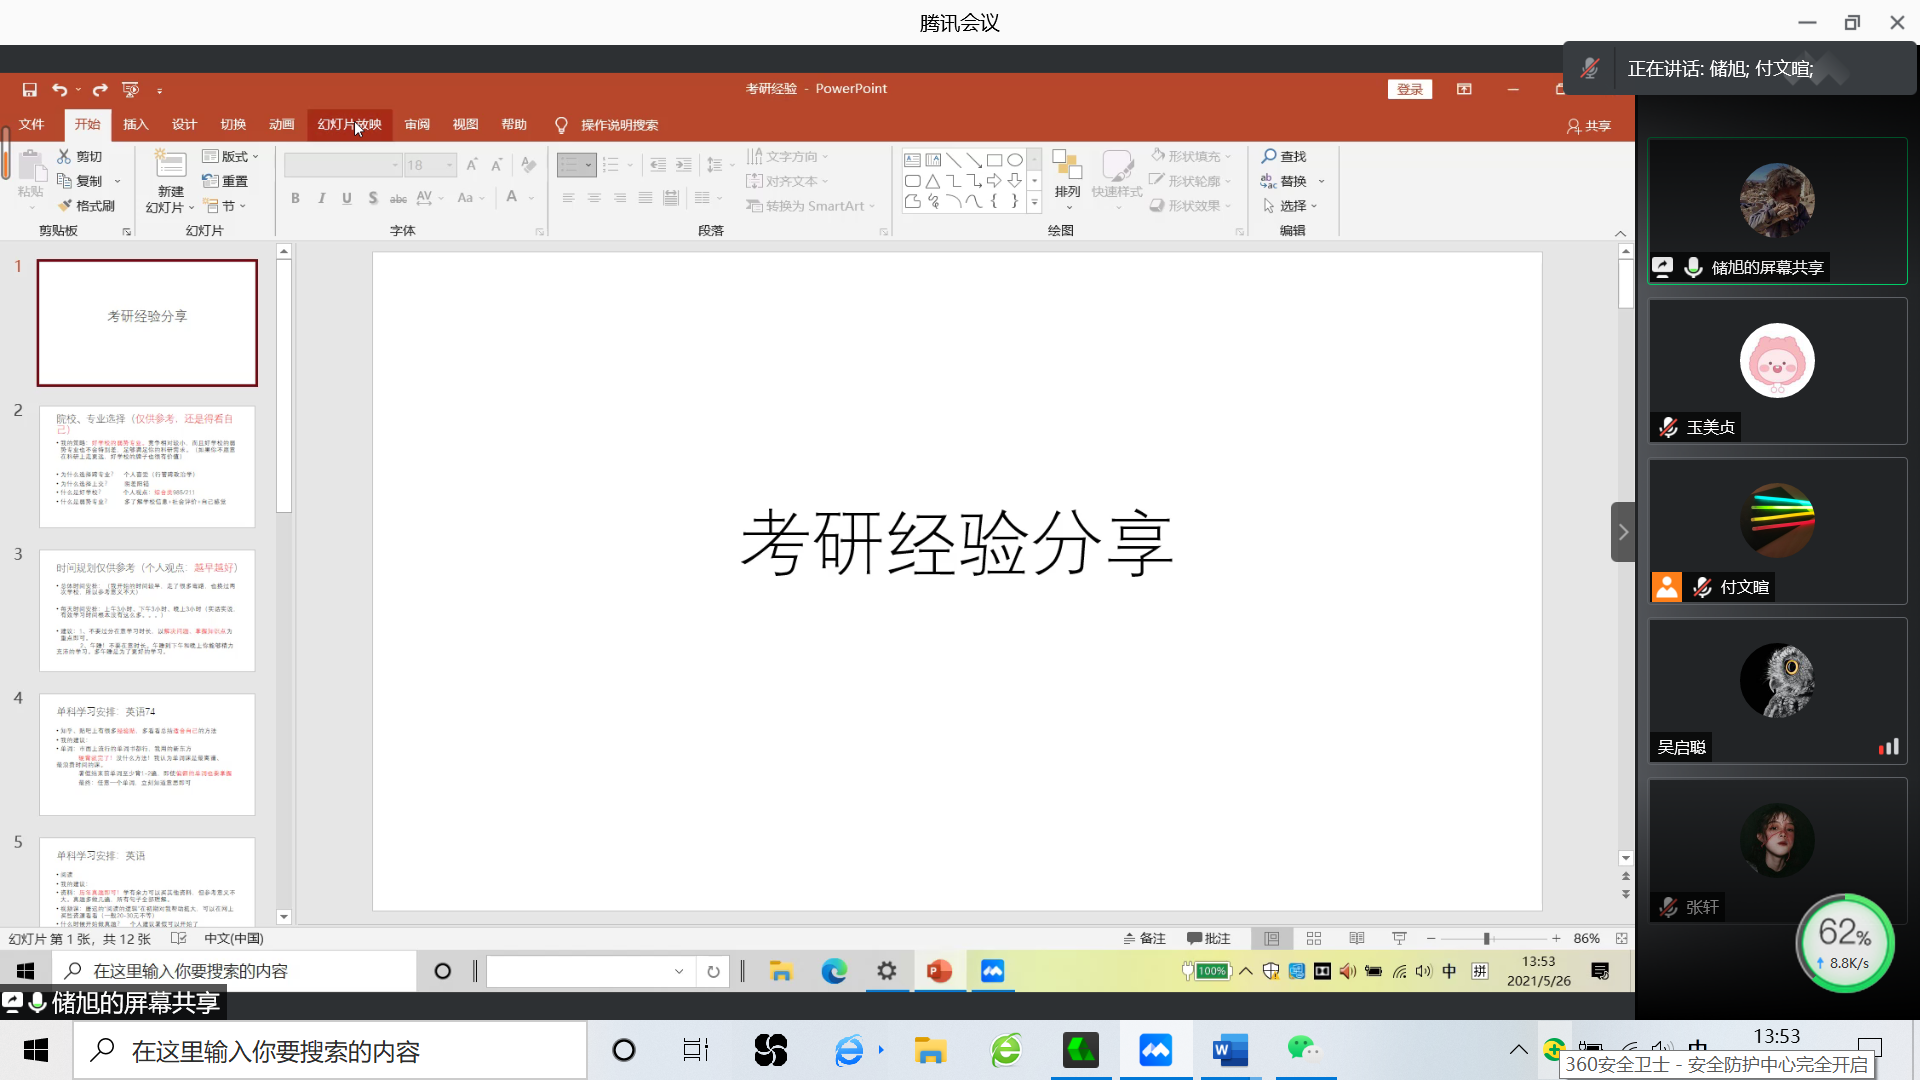Open the Slide Show (幻灯片放映) tab
The image size is (1920, 1080).
coord(349,125)
